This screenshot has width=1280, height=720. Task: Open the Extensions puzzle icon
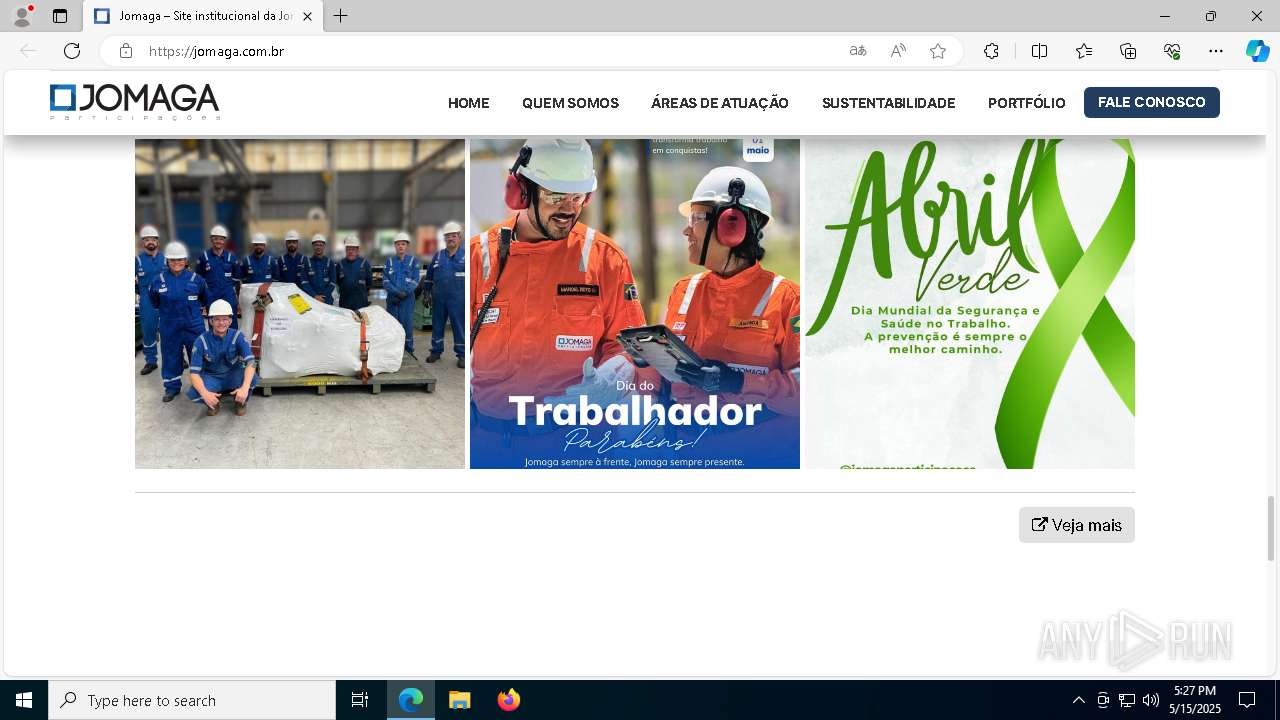(991, 51)
